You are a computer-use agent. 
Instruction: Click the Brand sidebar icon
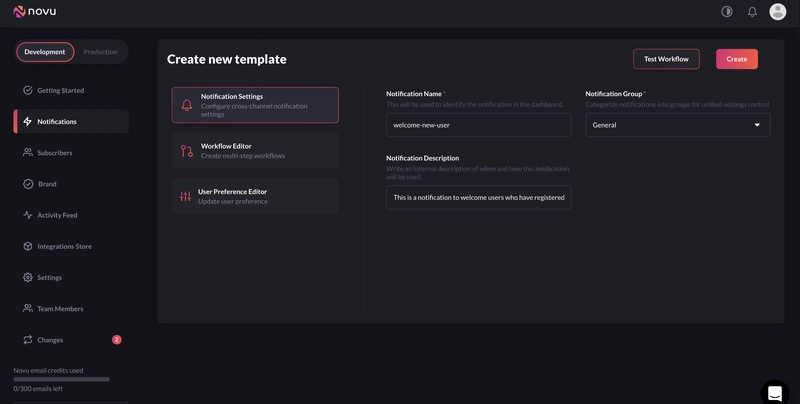click(28, 184)
